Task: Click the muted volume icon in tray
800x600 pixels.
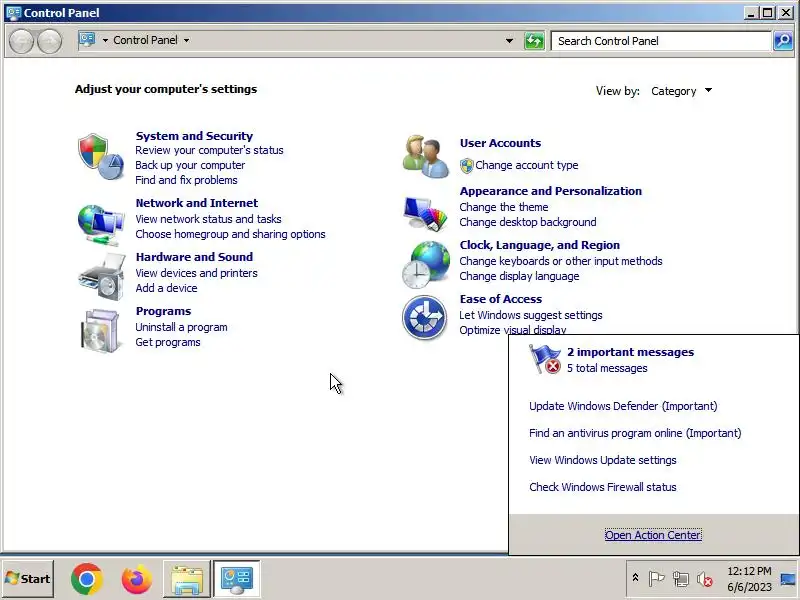Action: pyautogui.click(x=705, y=579)
